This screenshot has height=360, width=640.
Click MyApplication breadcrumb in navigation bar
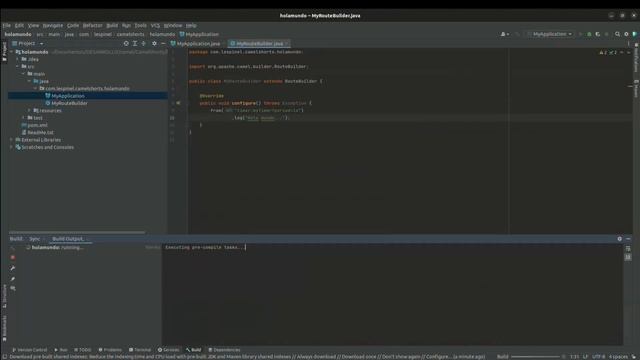click(199, 34)
